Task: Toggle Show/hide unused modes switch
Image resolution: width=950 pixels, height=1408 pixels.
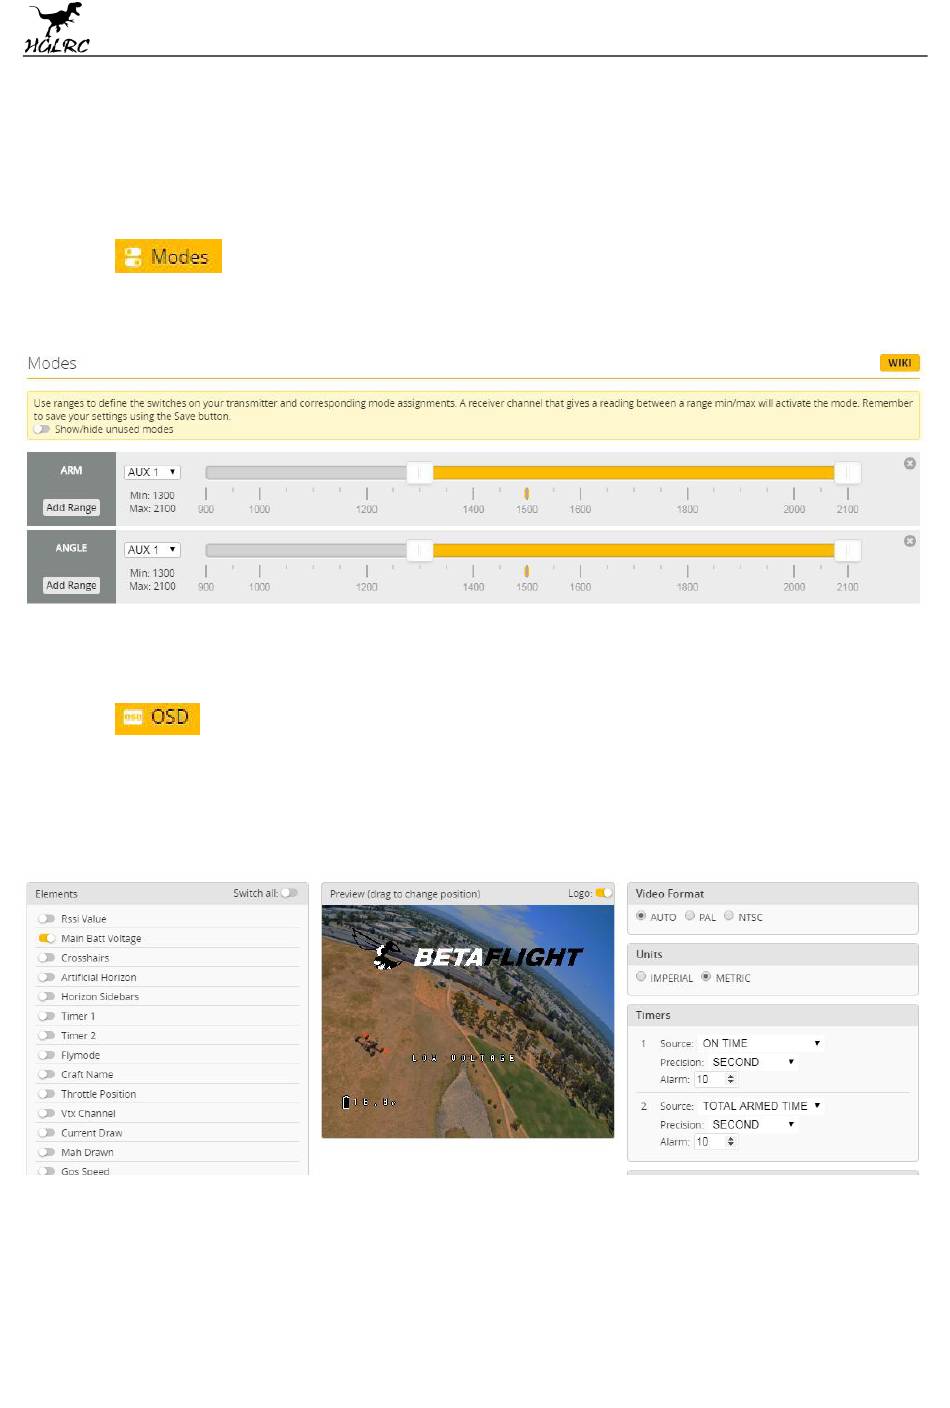Action: [42, 429]
